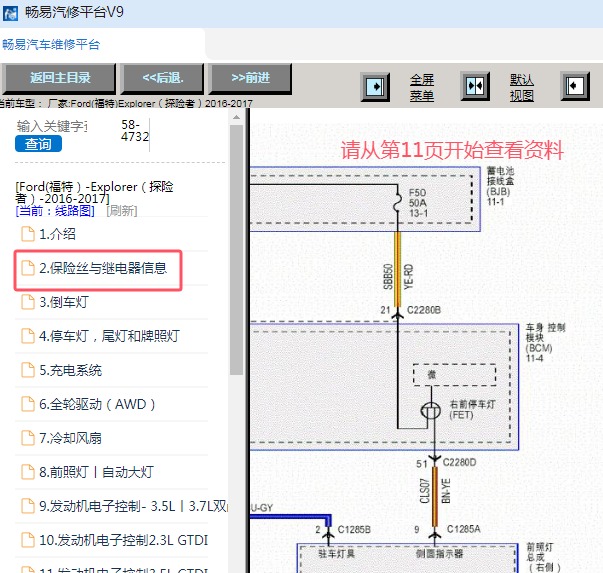Click the keyword input field containing 58-4732
This screenshot has height=573, width=603.
135,131
